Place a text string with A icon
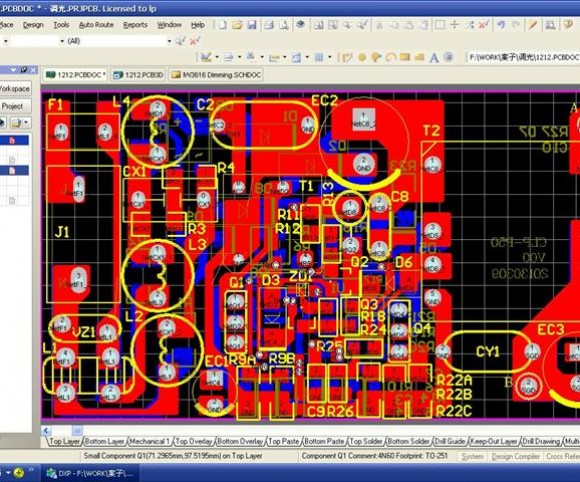 (x=434, y=57)
